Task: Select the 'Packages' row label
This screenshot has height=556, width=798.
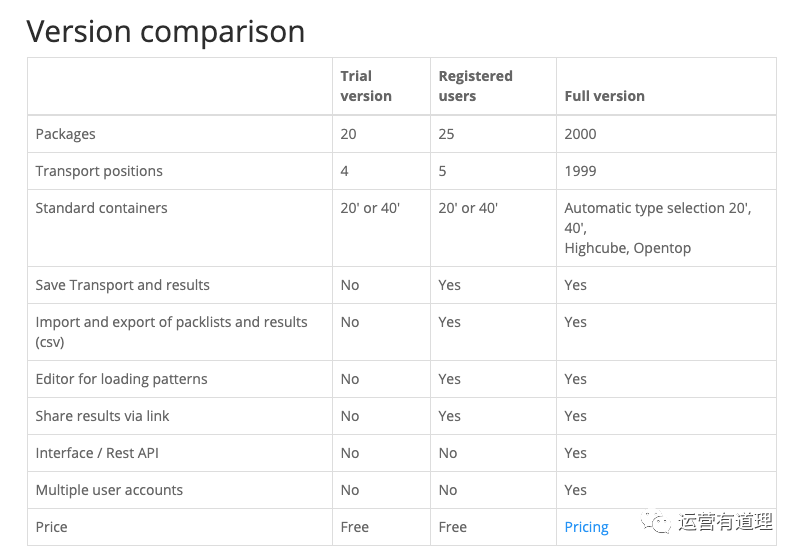Action: 65,134
